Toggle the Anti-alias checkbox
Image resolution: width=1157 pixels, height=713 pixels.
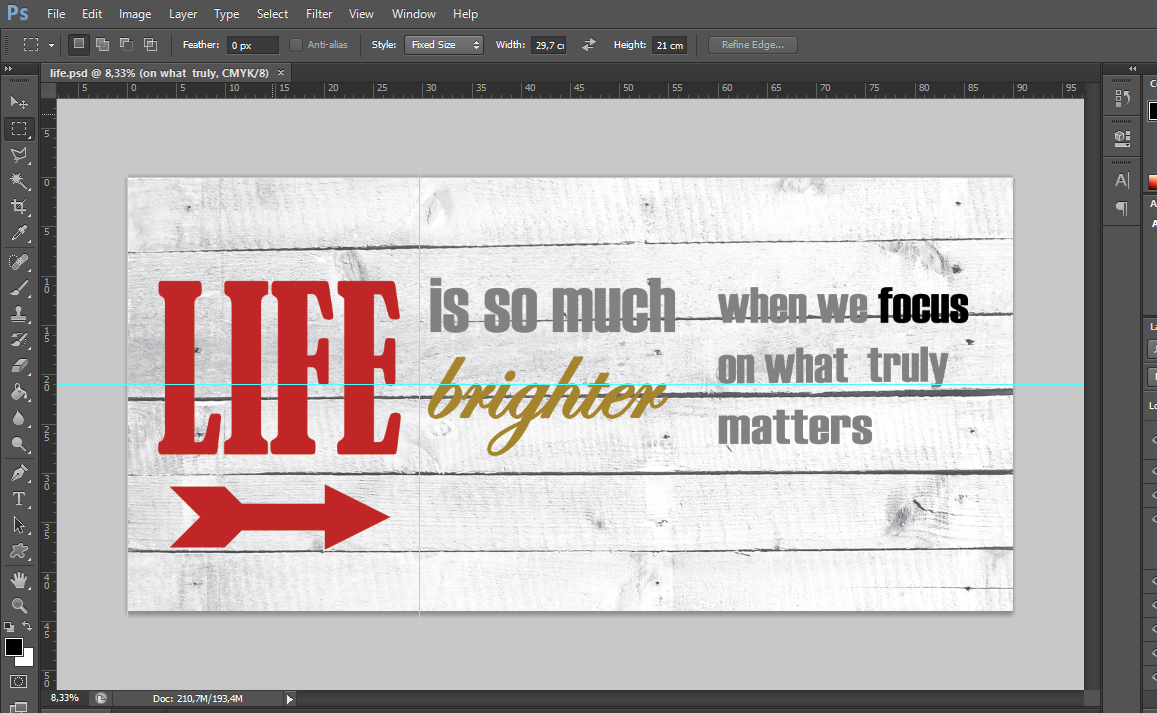(295, 45)
